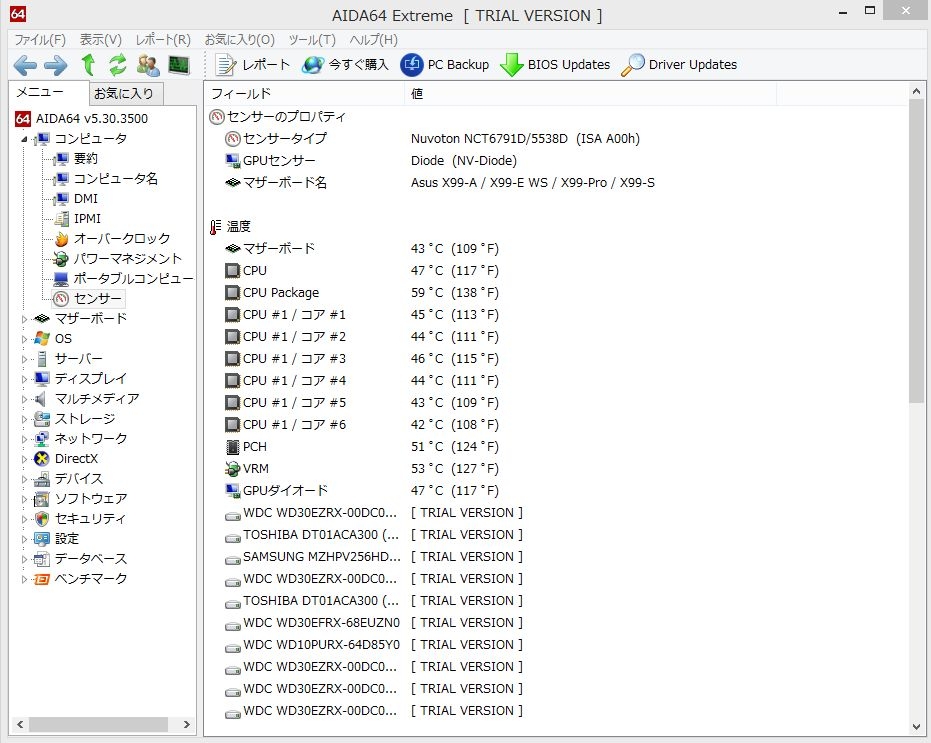Select 要約 summary tree icon
The width and height of the screenshot is (931, 743).
click(61, 159)
